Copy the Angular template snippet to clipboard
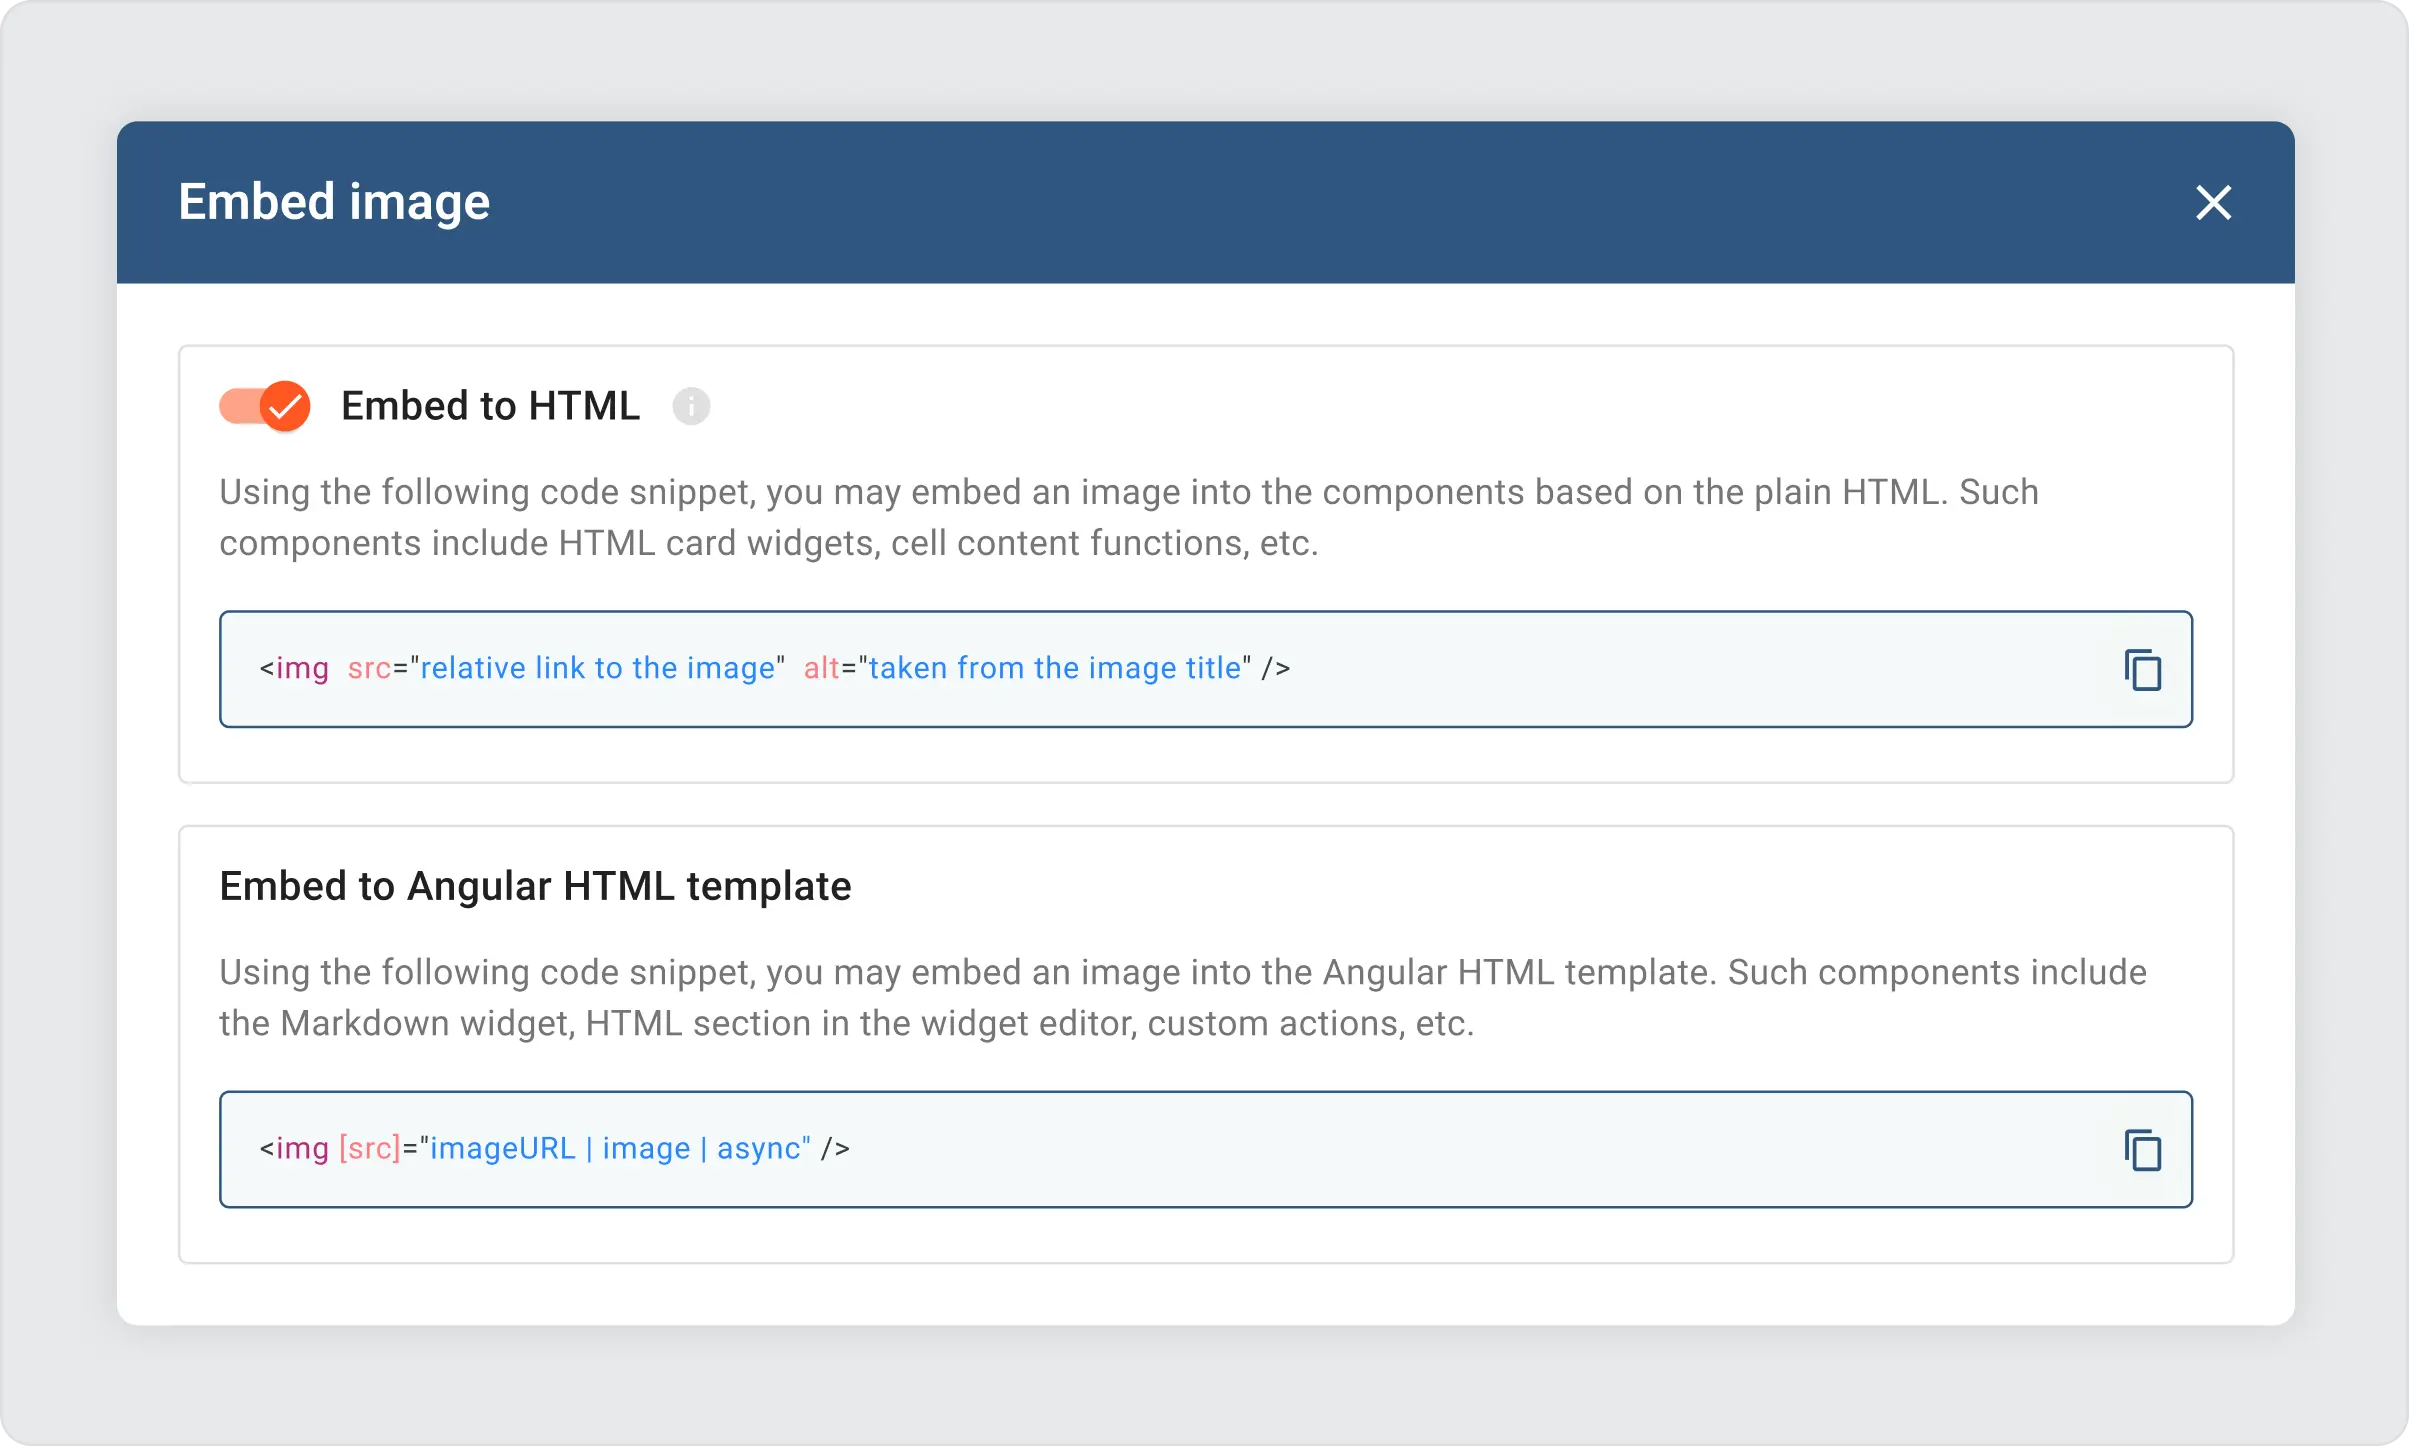 tap(2142, 1150)
